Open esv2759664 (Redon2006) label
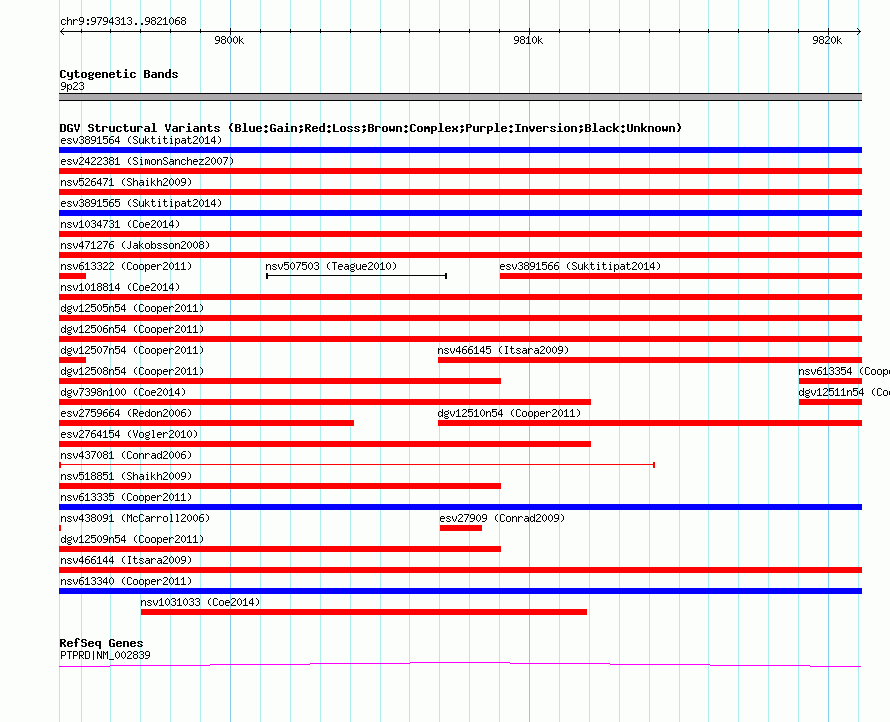890x722 pixels. click(x=126, y=413)
